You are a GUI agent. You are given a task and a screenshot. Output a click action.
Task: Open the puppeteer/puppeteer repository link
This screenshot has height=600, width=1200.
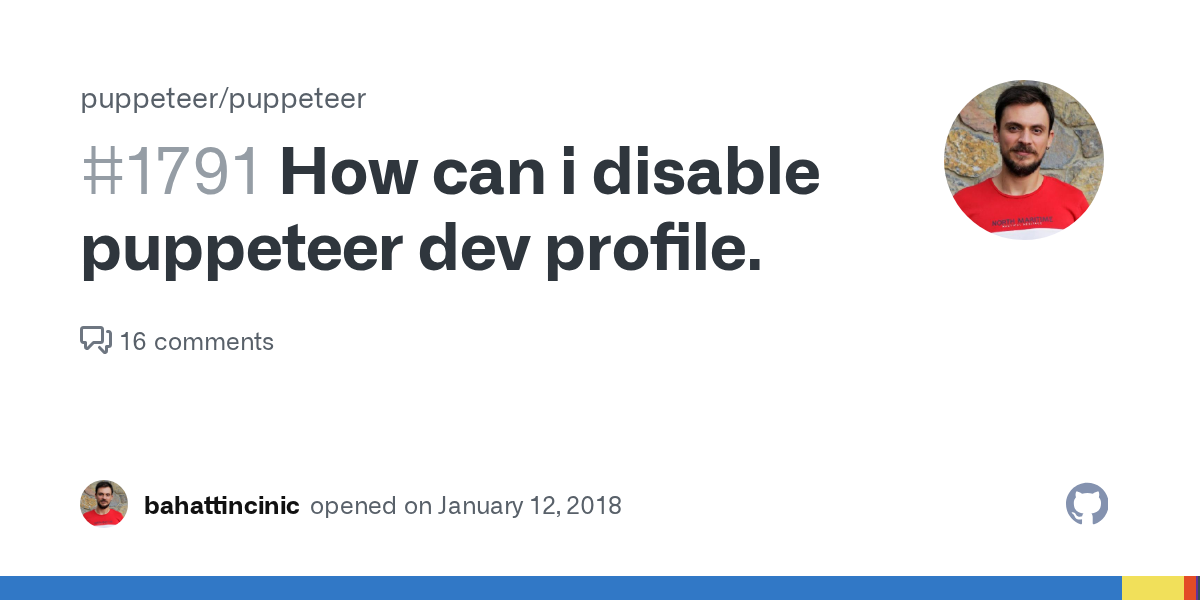click(x=223, y=99)
